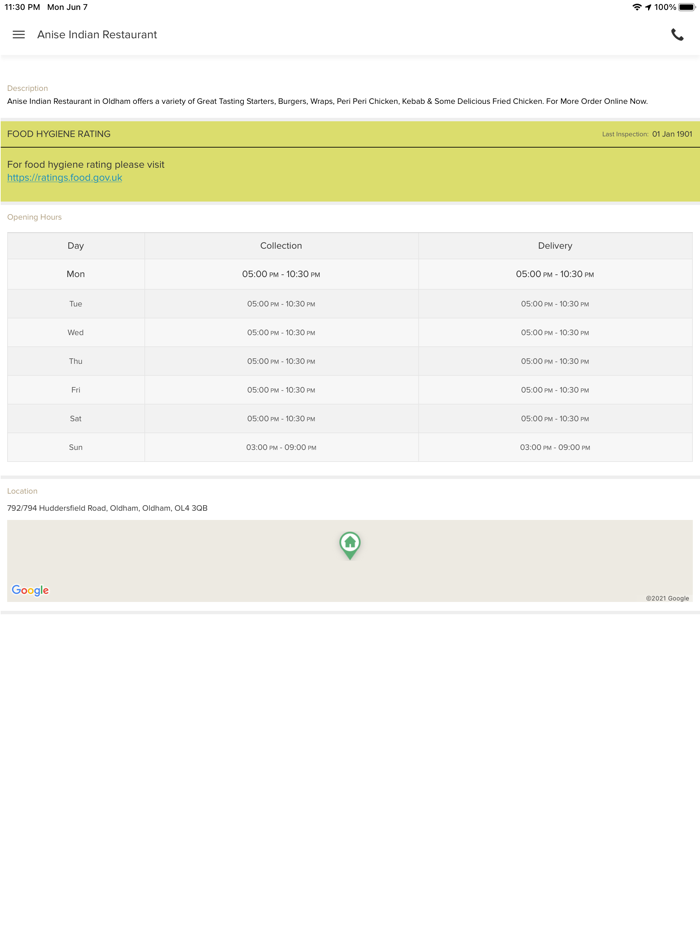
Task: Click the Anise Indian Restaurant title
Action: click(x=97, y=35)
